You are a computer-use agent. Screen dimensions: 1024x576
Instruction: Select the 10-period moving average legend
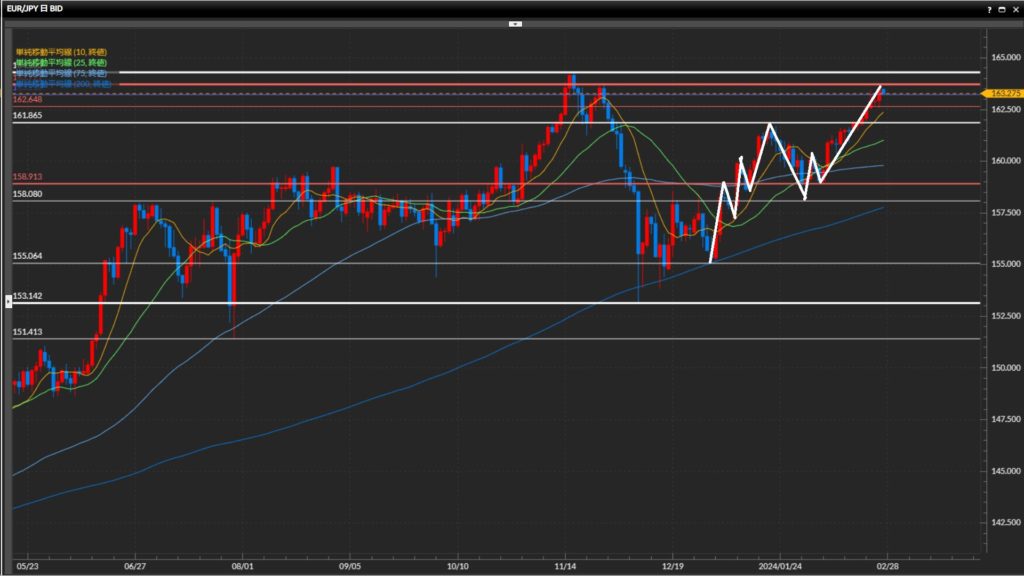click(61, 52)
